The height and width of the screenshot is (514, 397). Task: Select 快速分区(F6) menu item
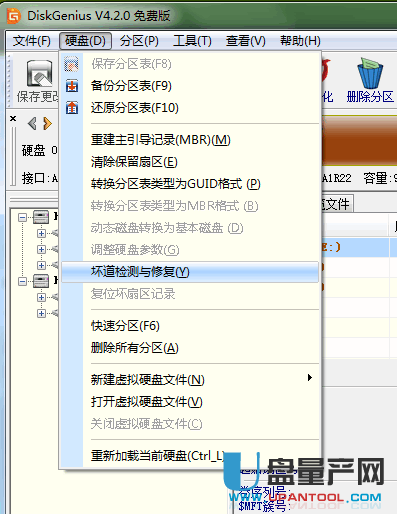pos(190,326)
